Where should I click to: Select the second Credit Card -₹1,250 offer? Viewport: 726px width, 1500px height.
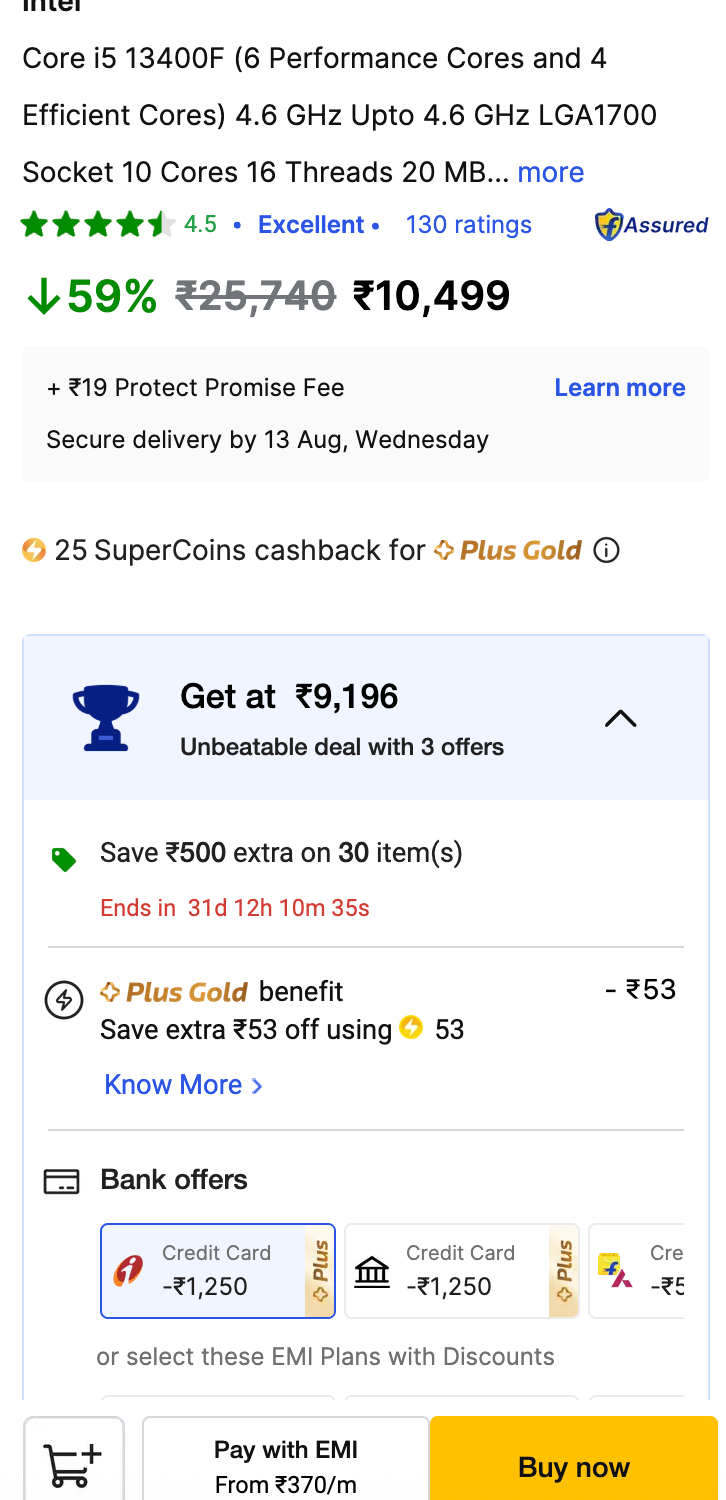461,1271
